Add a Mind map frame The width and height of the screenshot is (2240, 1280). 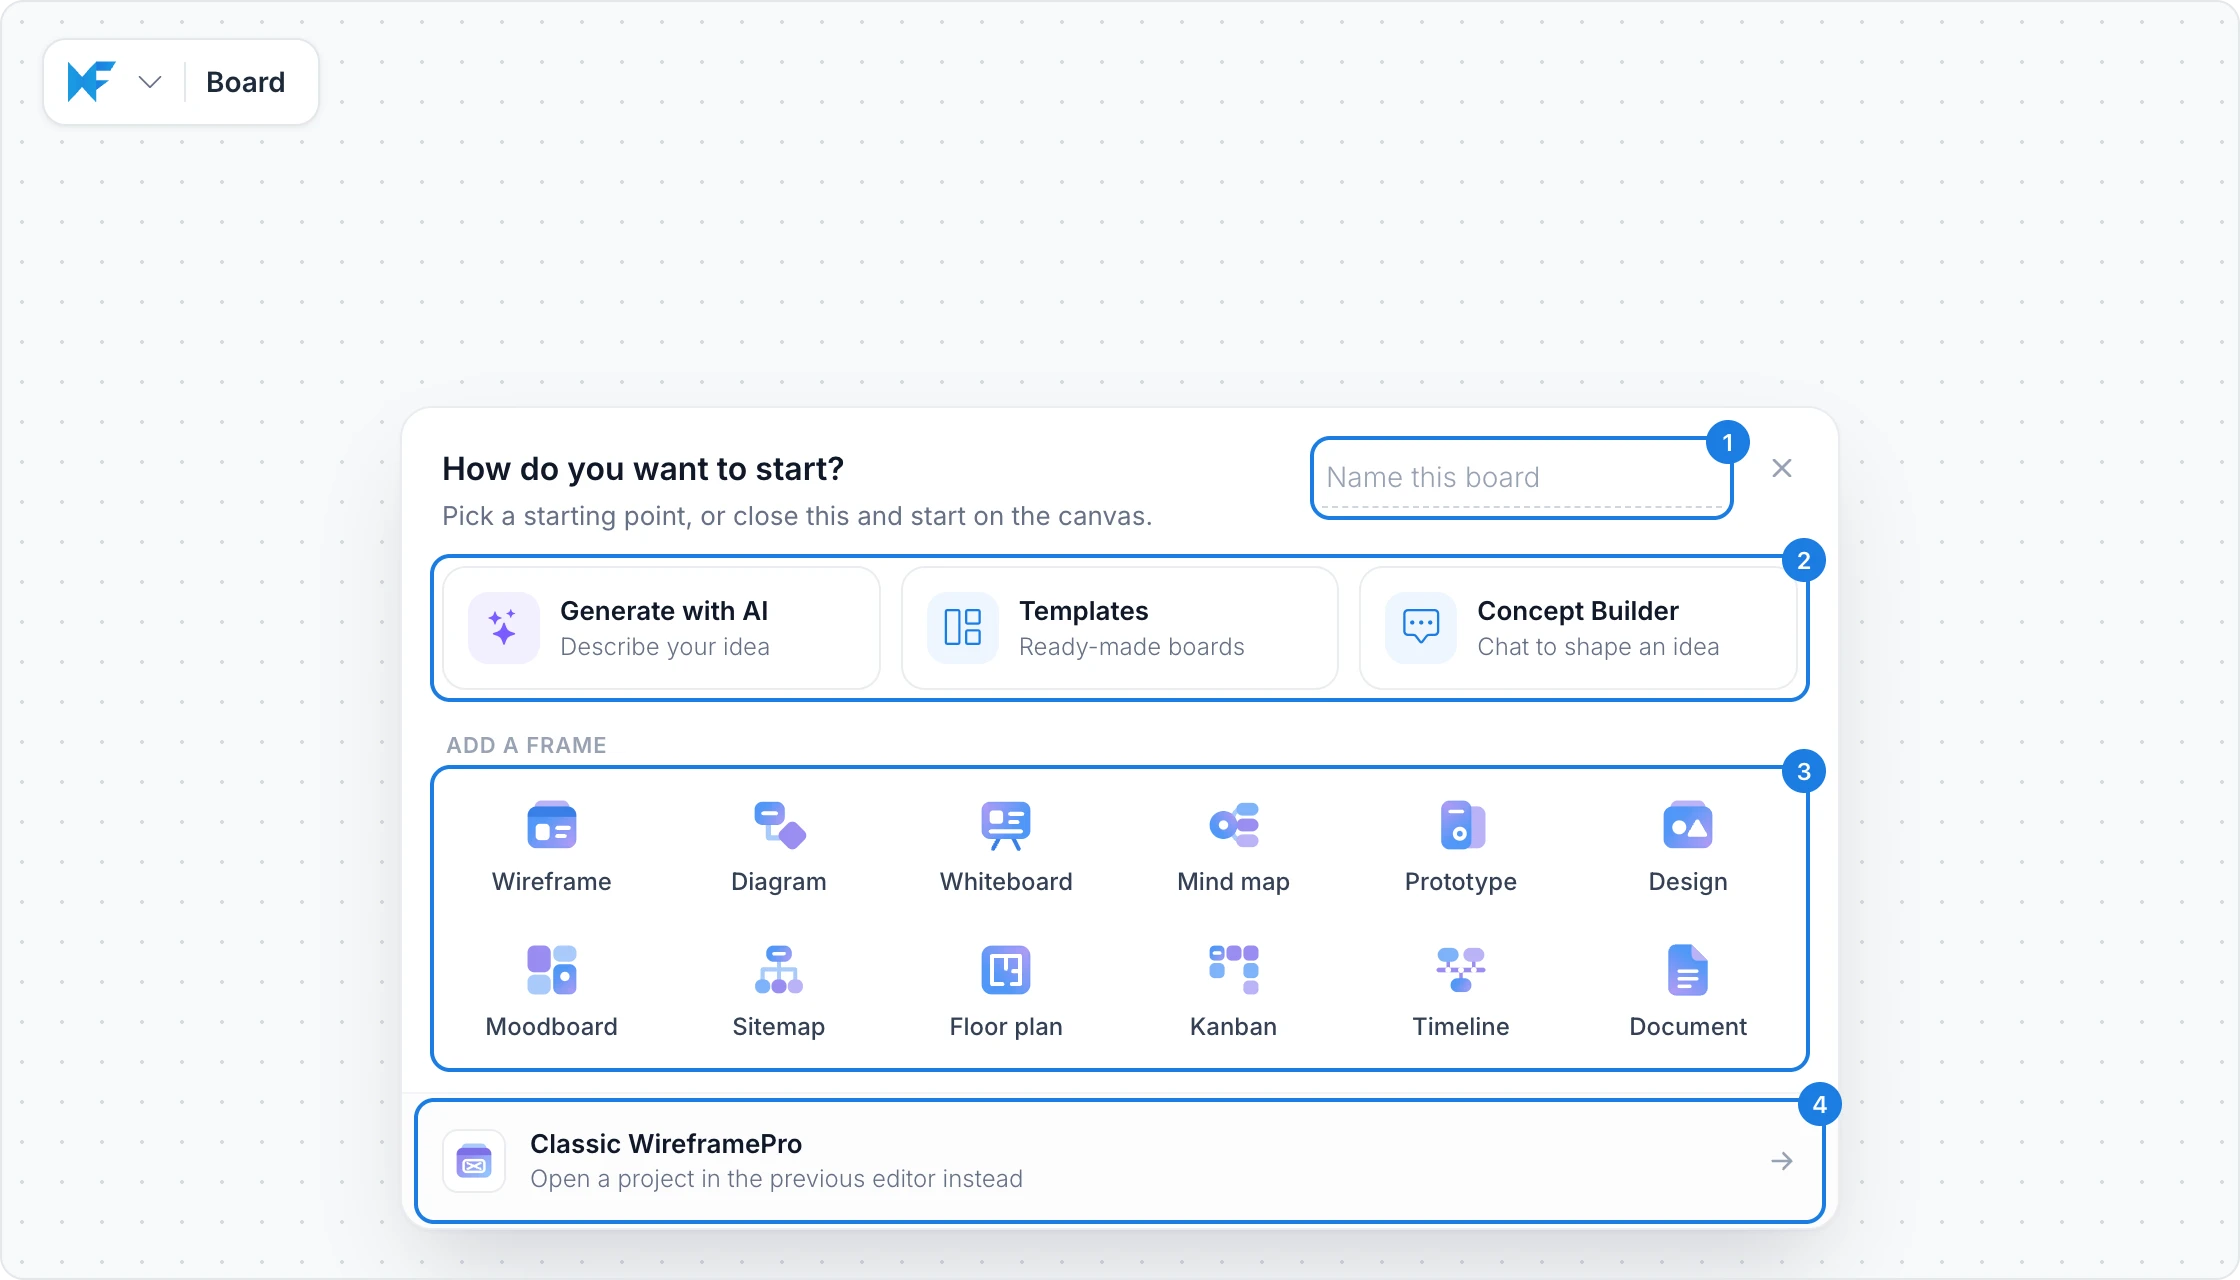(1233, 847)
